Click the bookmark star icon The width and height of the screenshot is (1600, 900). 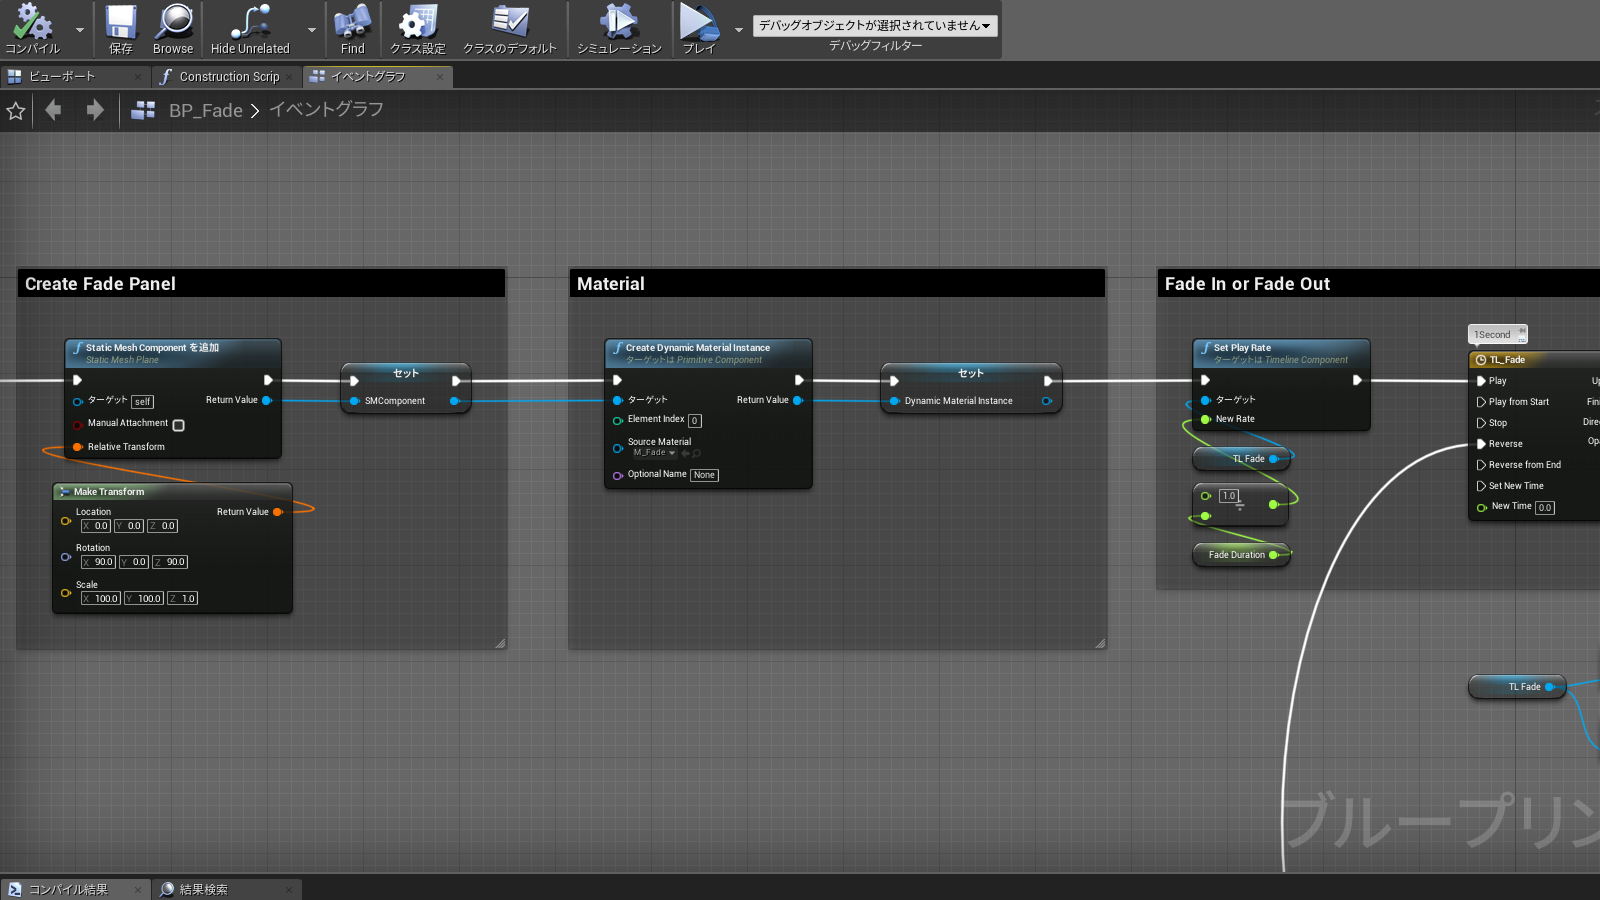(16, 111)
